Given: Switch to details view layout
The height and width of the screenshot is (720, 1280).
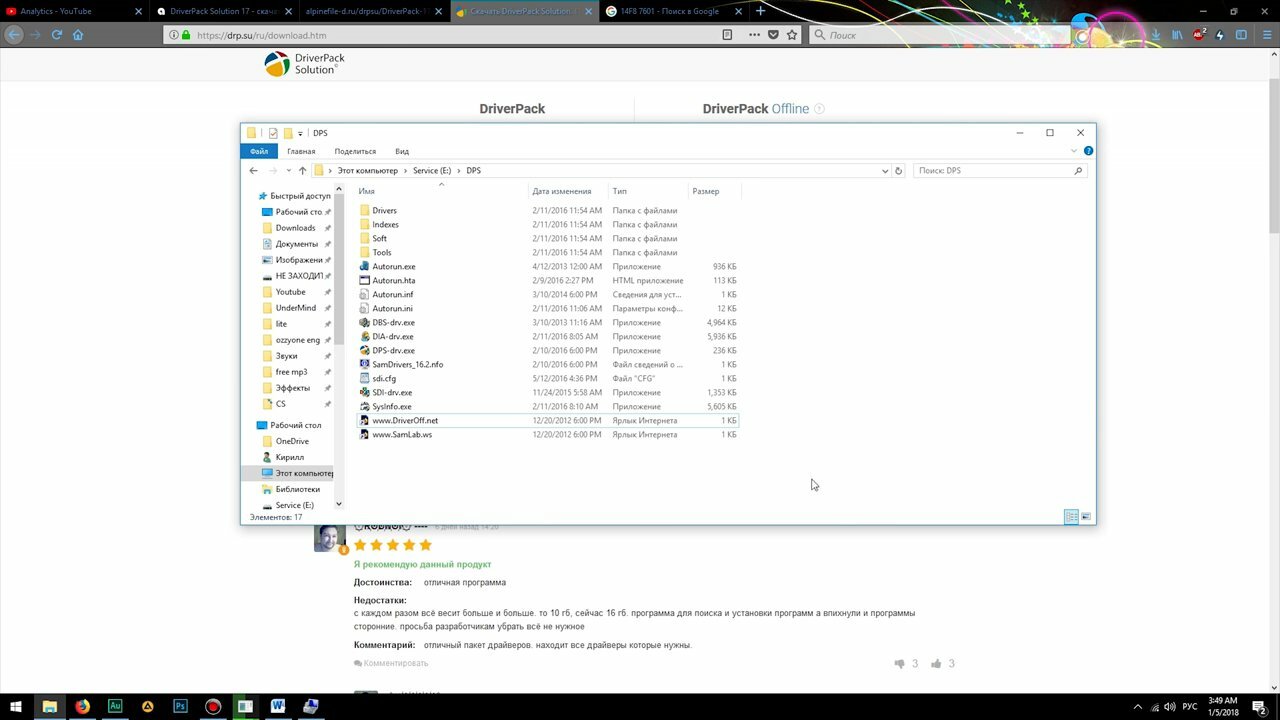Looking at the screenshot, I should click(1071, 517).
